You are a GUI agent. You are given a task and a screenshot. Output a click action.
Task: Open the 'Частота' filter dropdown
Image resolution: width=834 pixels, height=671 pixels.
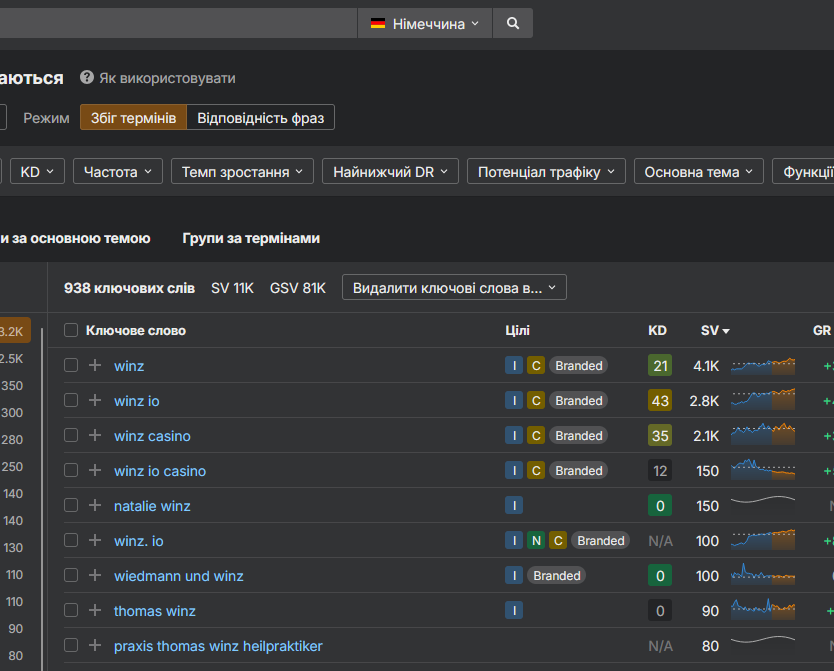pos(118,172)
